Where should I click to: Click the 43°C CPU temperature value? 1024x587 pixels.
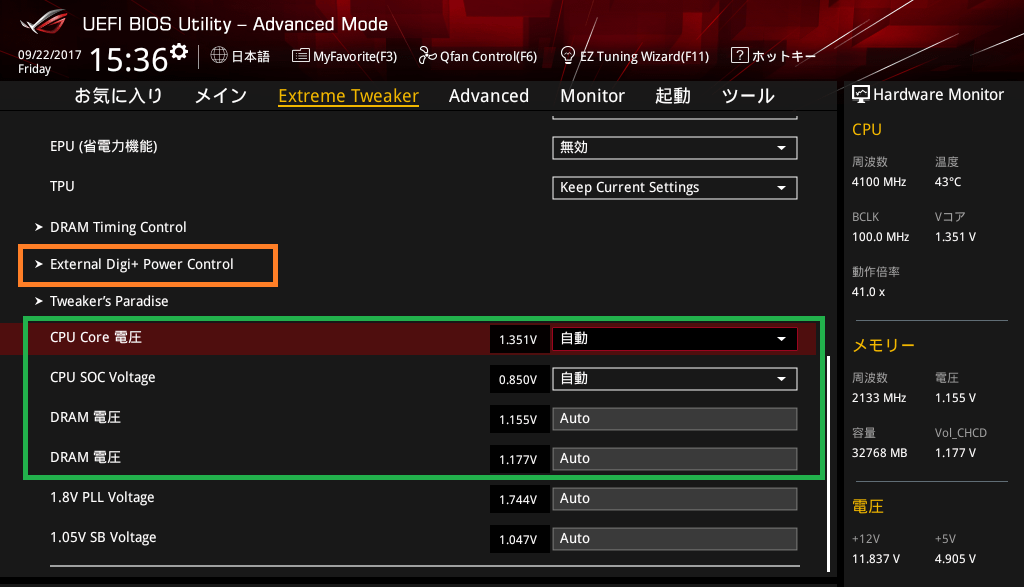(x=948, y=182)
